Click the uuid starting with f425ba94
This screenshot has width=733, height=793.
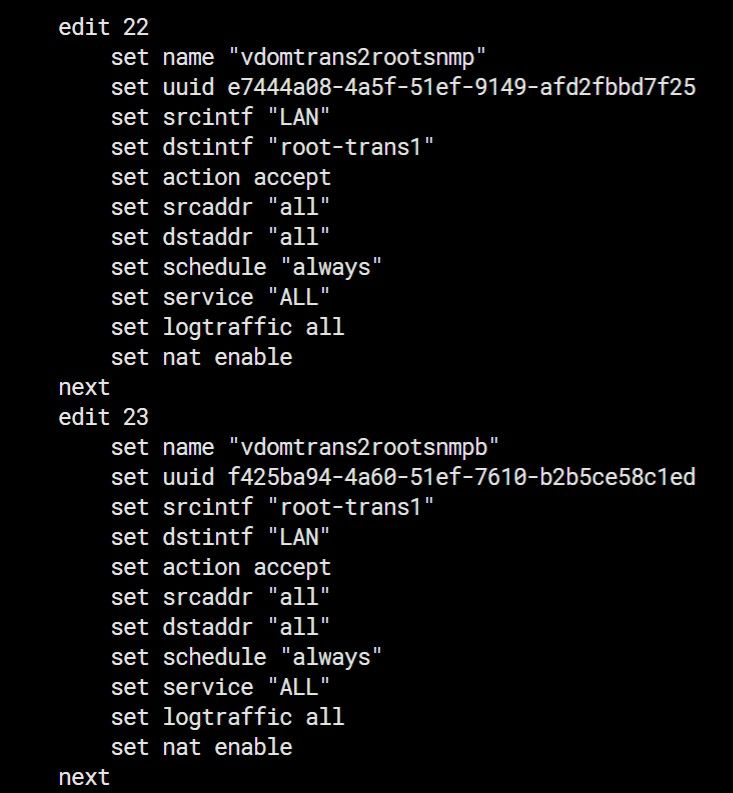tap(455, 477)
